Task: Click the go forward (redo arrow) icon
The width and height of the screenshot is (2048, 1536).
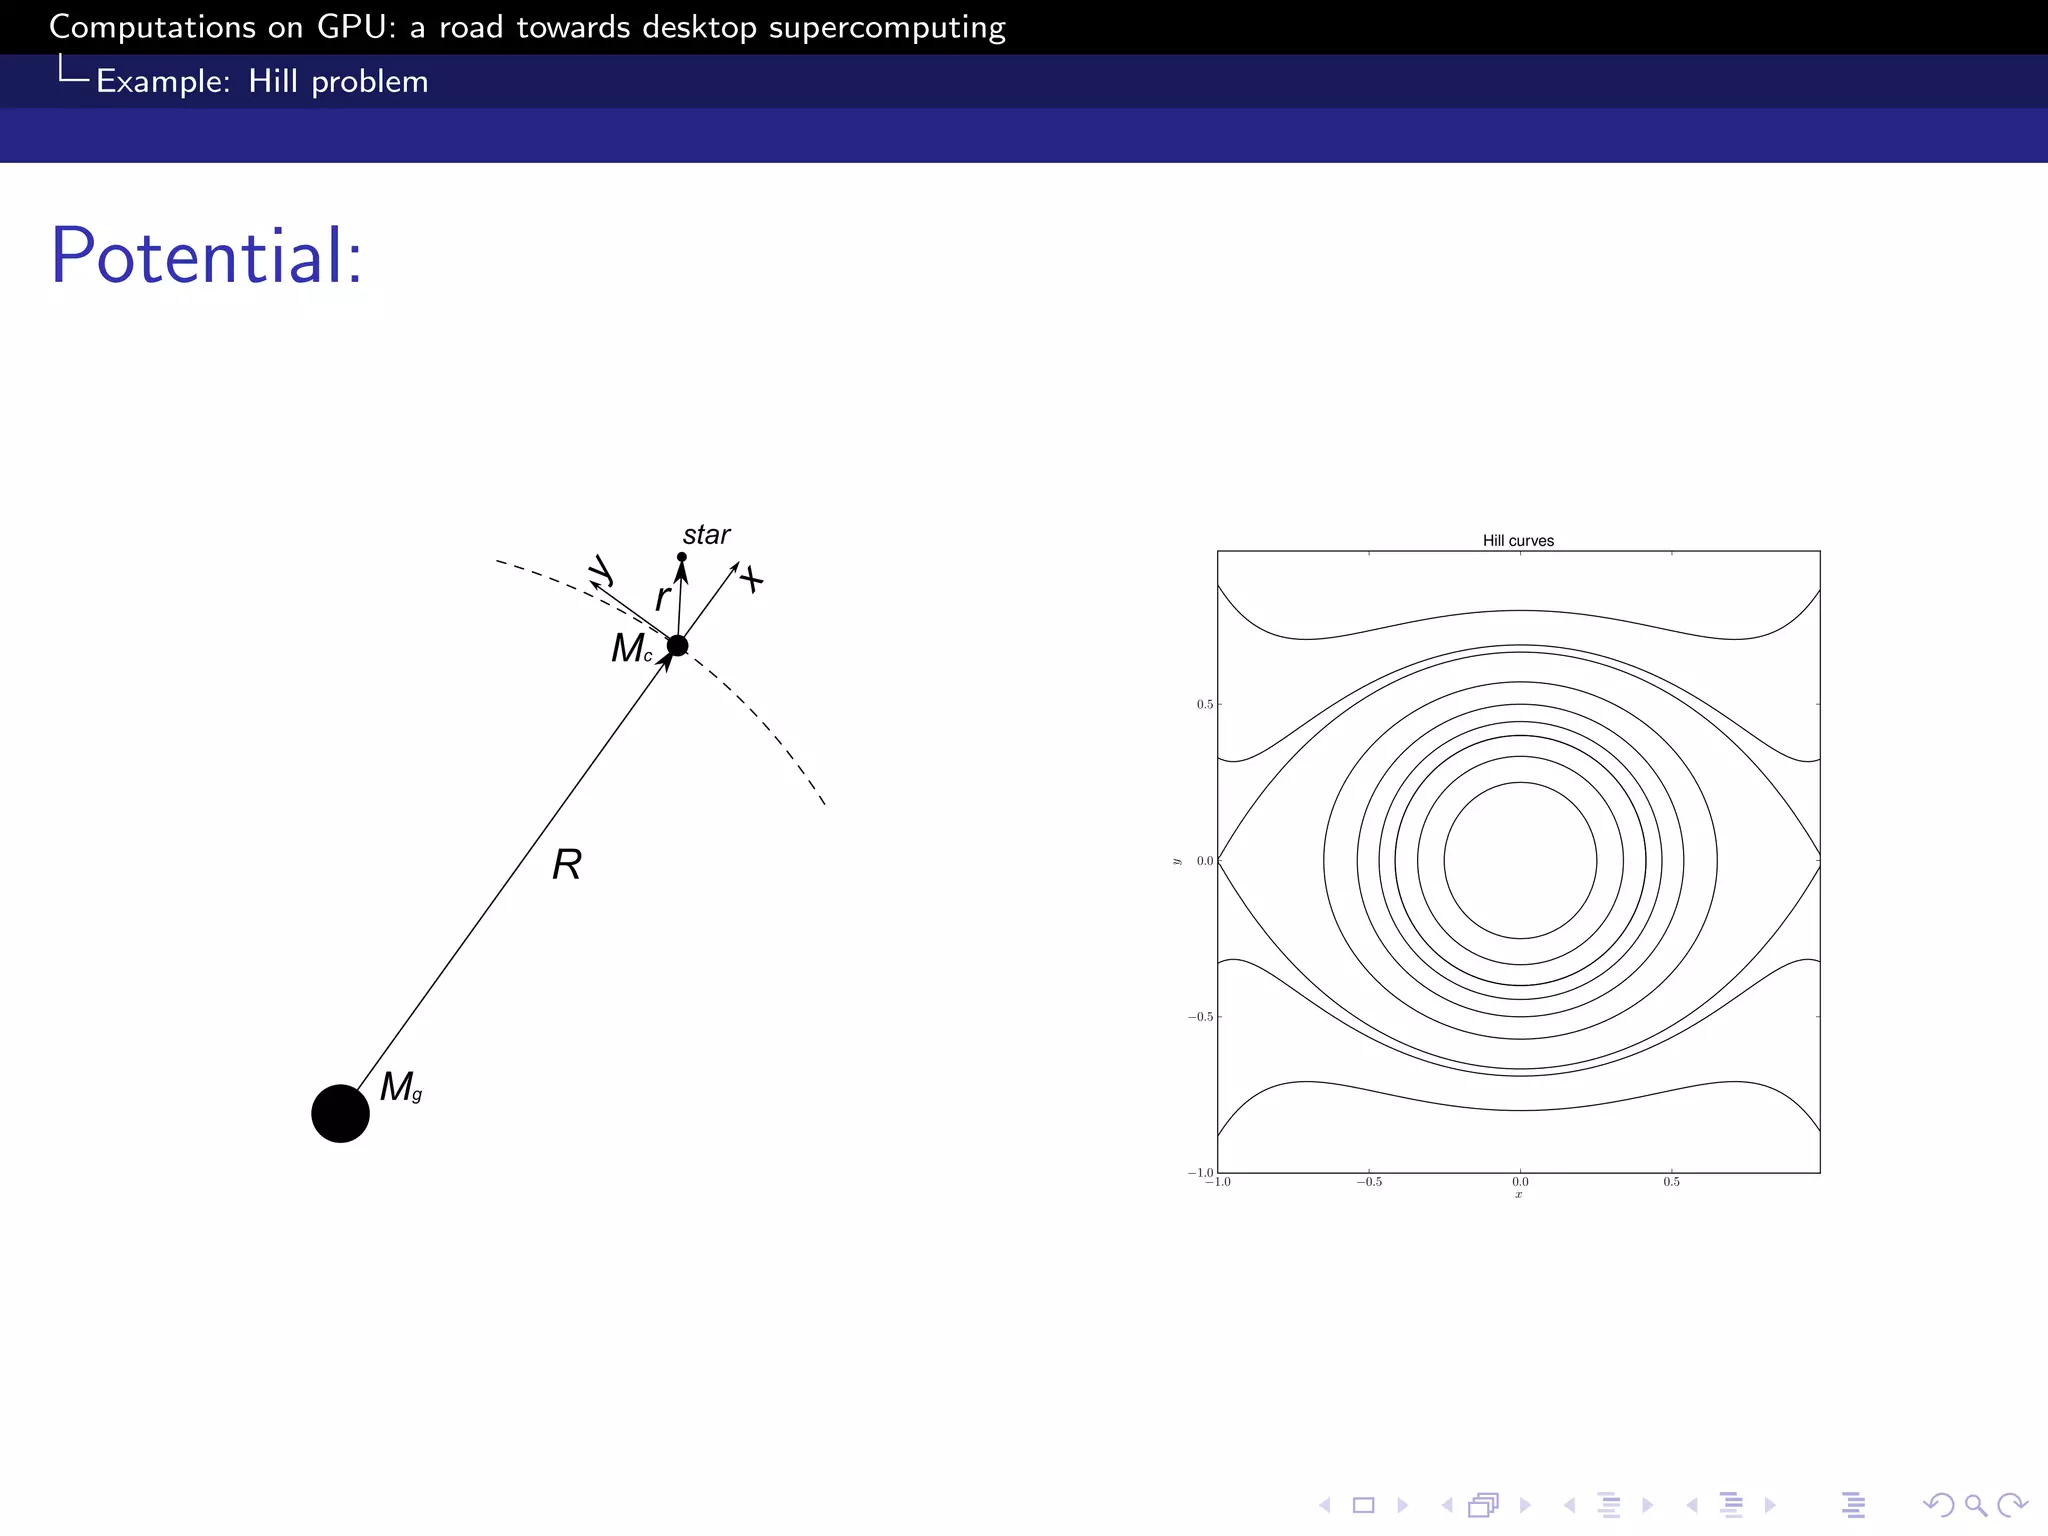Action: (x=2012, y=1505)
